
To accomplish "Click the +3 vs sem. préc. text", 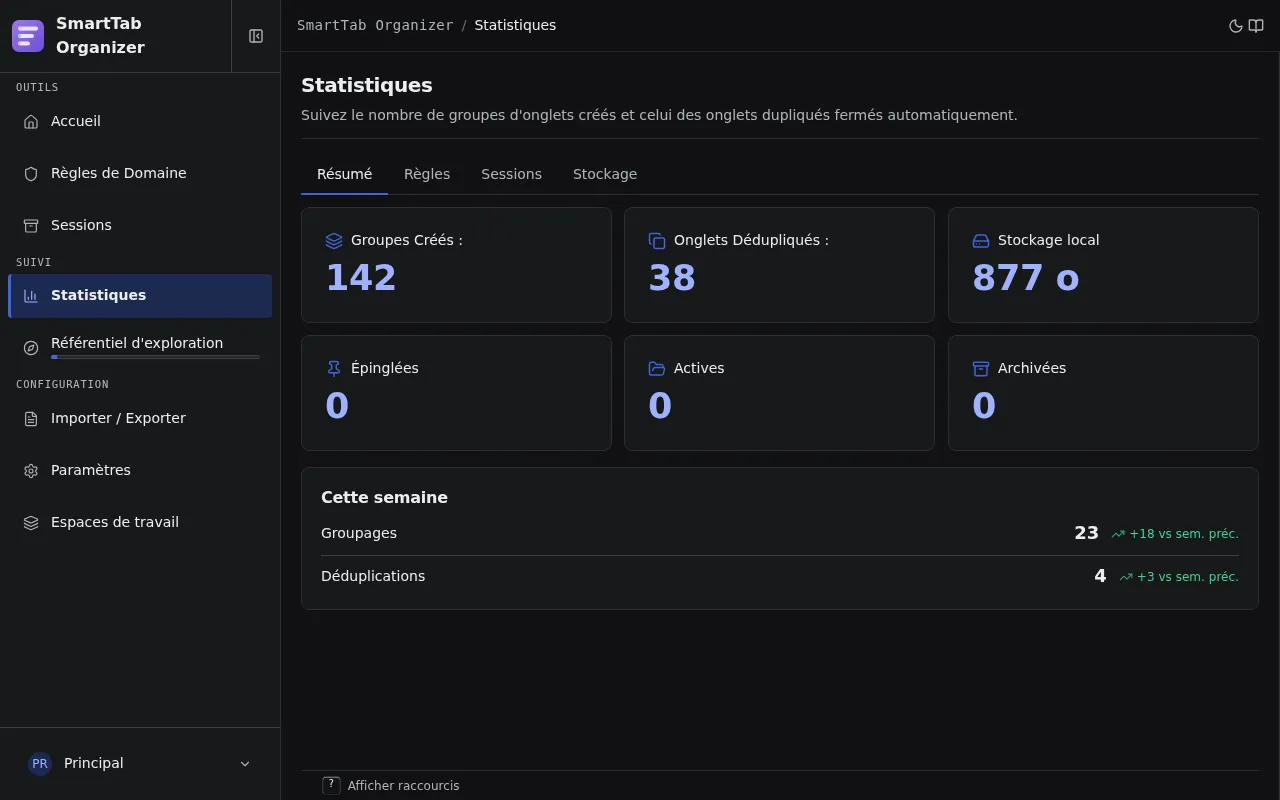I will [1188, 577].
